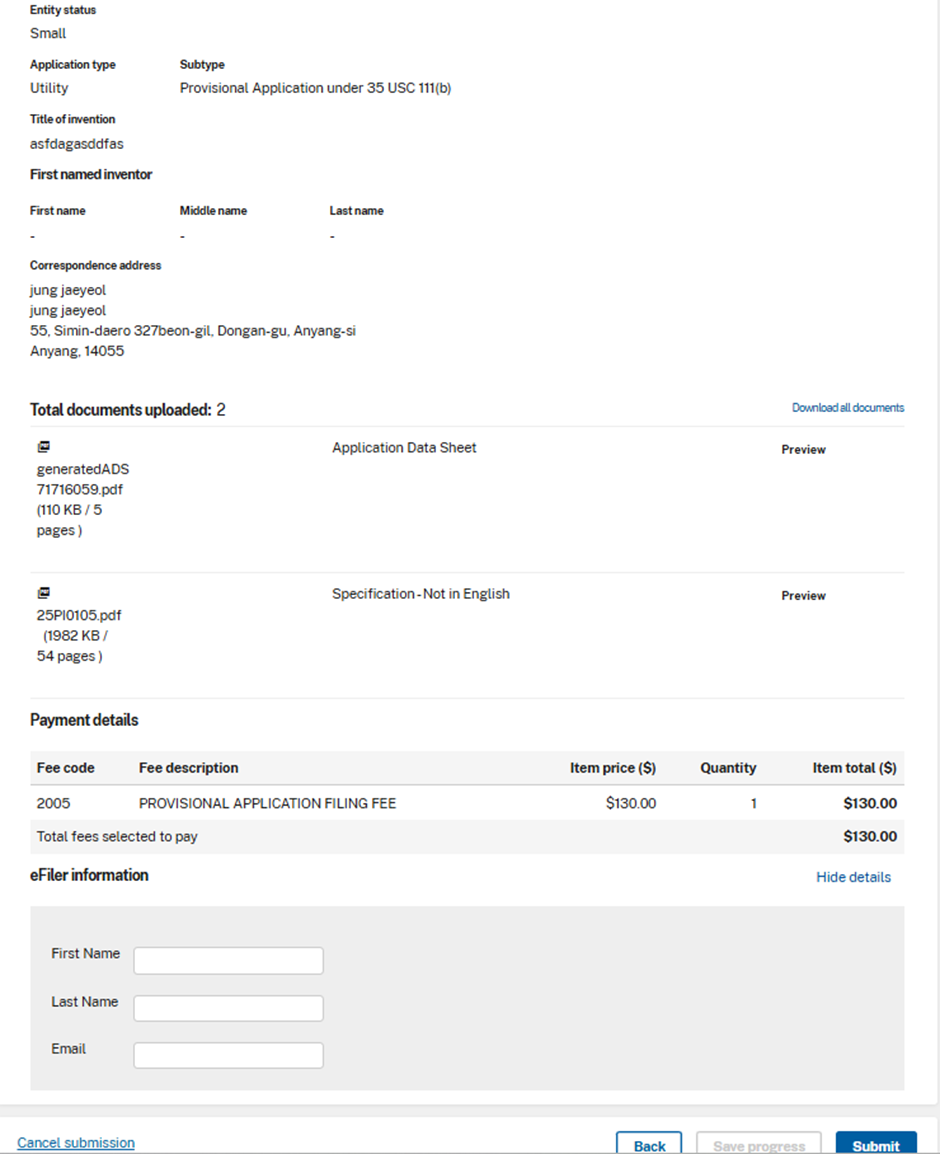The width and height of the screenshot is (940, 1154).
Task: Click the Quantity column header
Action: (728, 768)
